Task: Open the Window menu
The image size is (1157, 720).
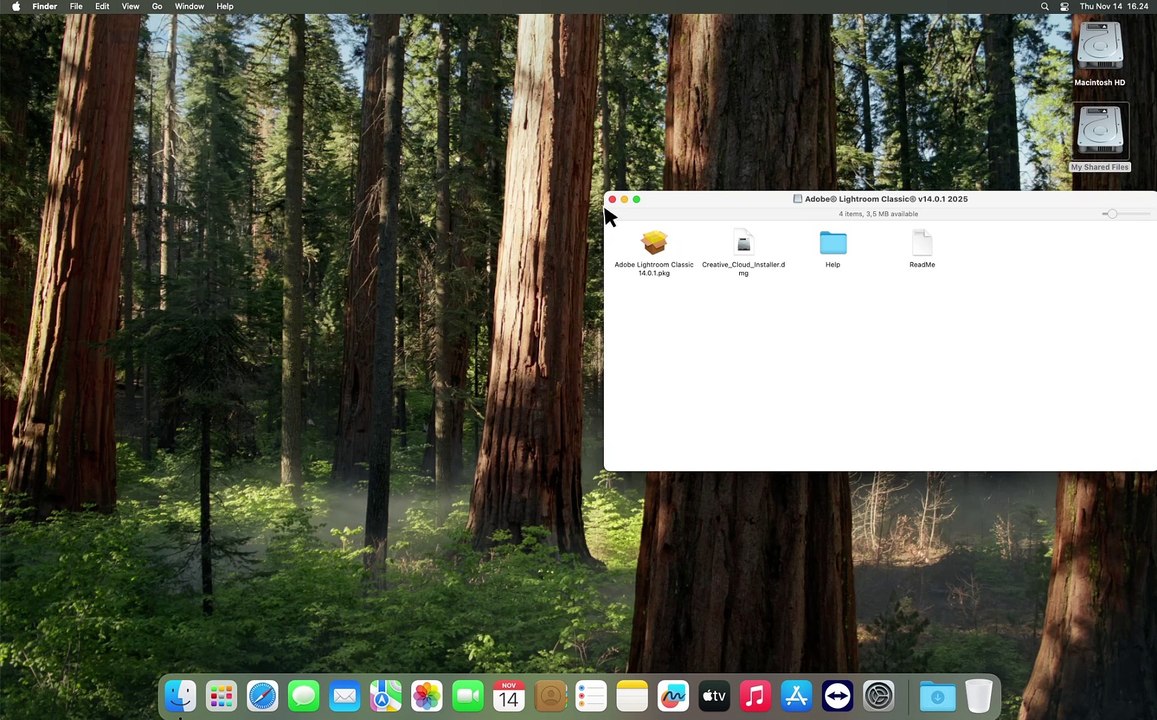Action: tap(190, 6)
